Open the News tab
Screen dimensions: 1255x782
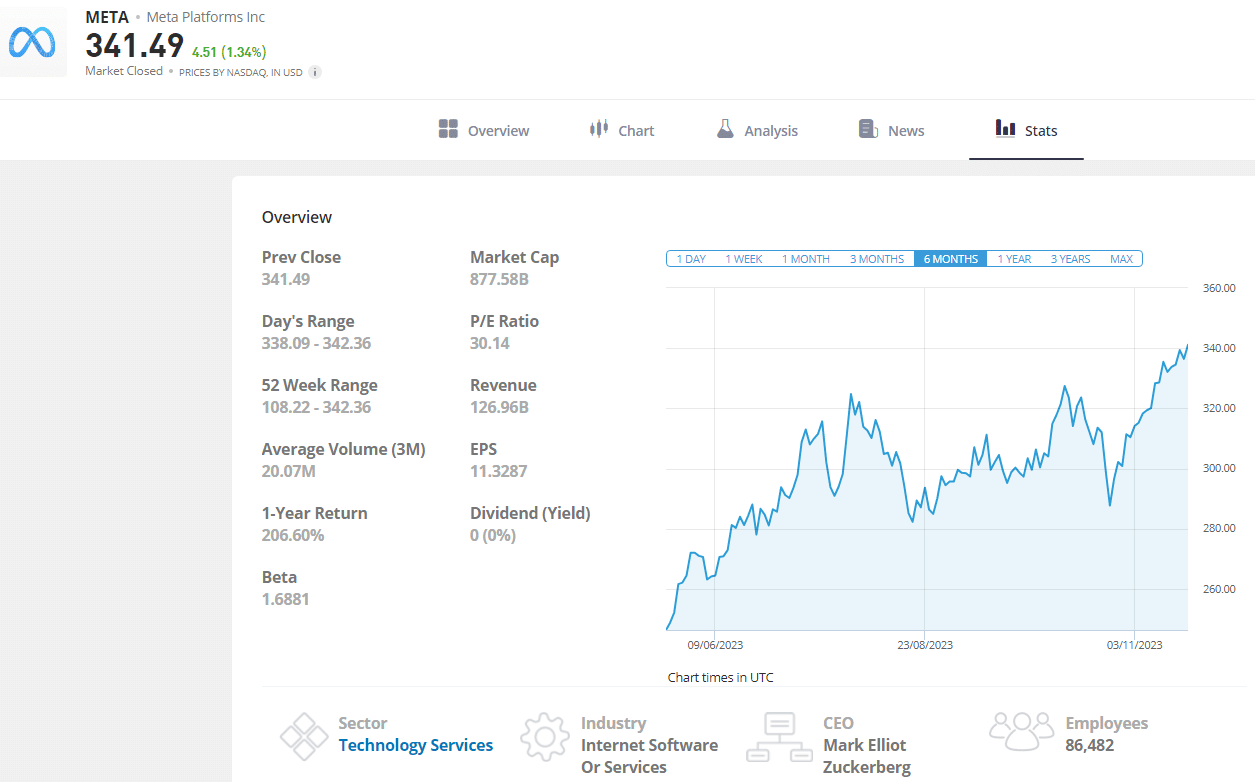892,130
